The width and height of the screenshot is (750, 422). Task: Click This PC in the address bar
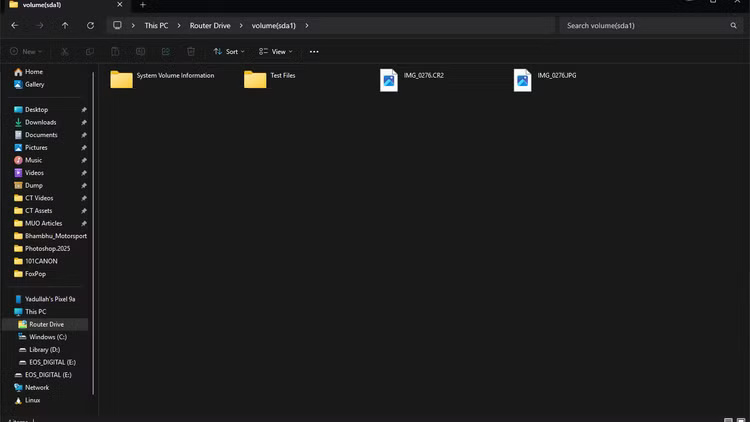point(156,25)
